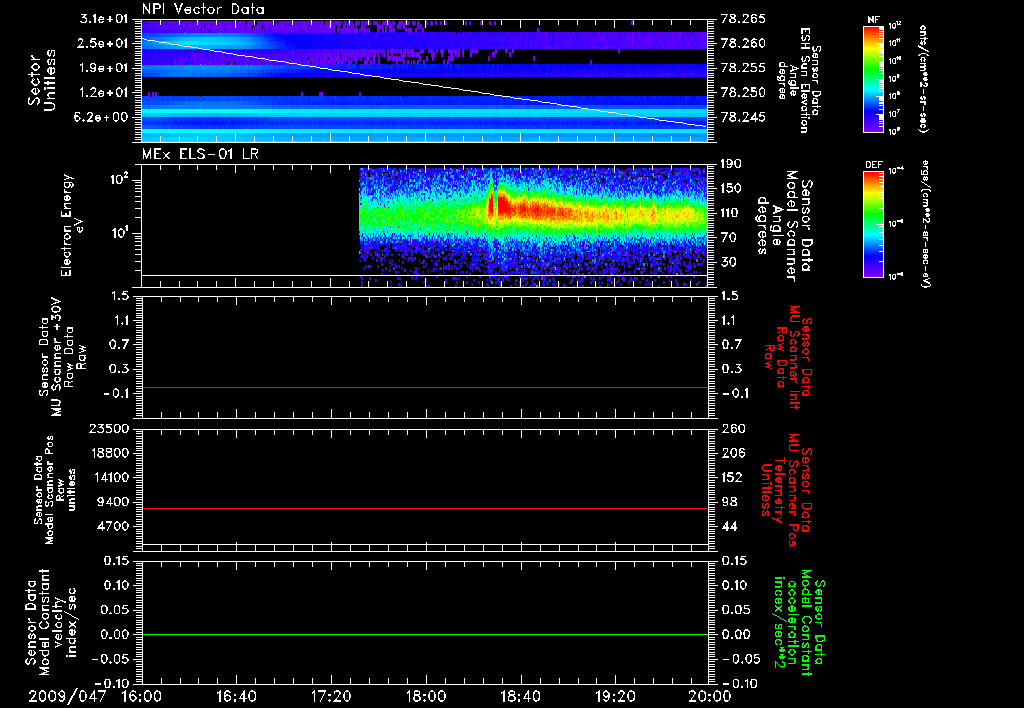1024x708 pixels.
Task: Click the 16:00 time axis label
Action: click(x=142, y=696)
